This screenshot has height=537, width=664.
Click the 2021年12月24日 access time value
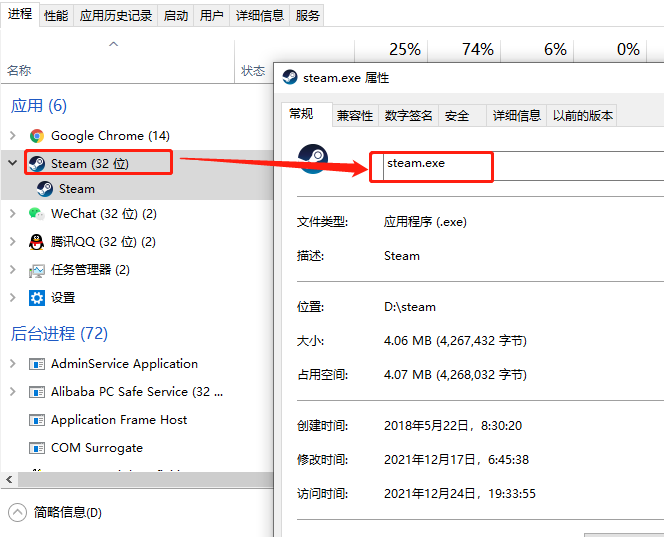459,493
